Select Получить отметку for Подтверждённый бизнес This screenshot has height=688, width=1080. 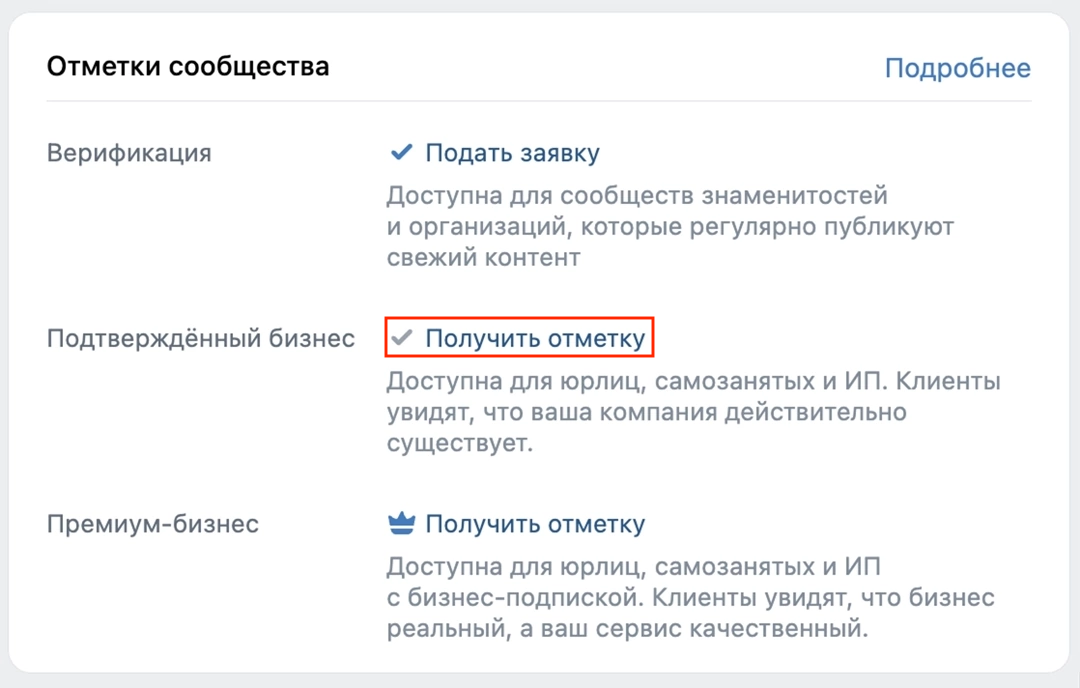535,339
